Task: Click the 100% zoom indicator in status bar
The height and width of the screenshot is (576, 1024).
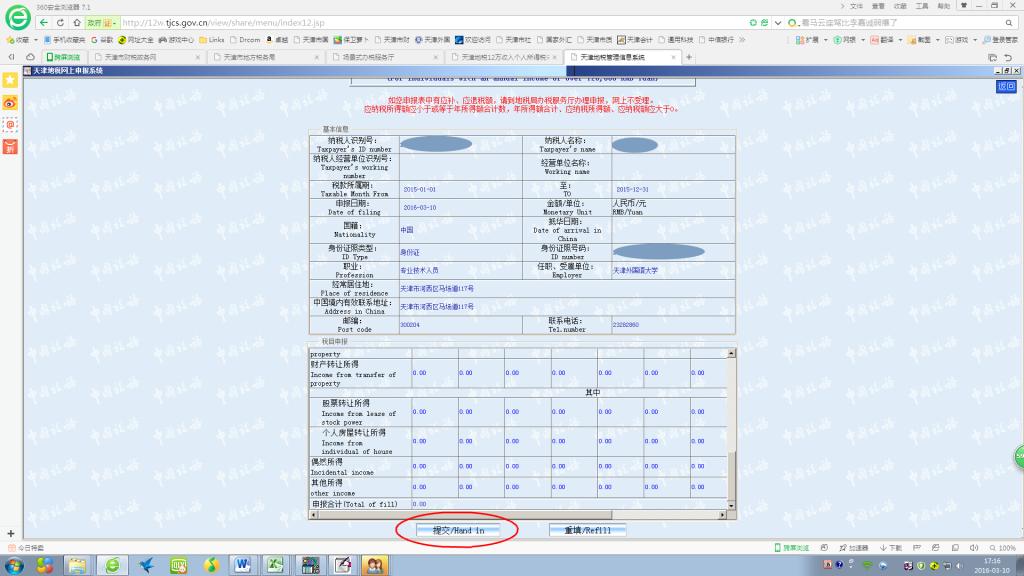Action: point(1003,548)
